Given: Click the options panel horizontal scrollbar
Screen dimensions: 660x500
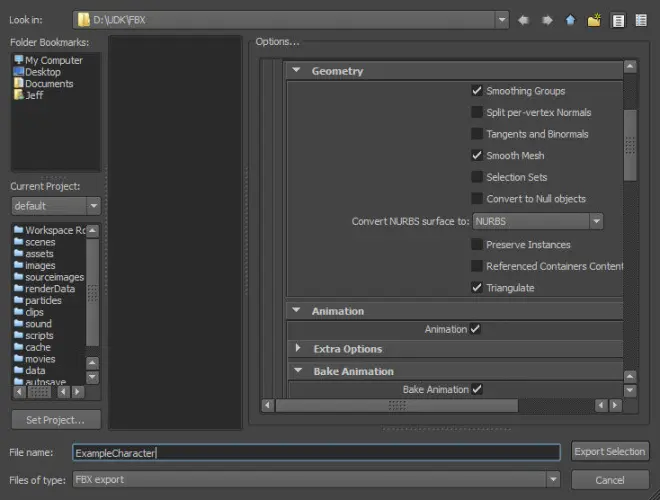Looking at the screenshot, I should tap(397, 405).
